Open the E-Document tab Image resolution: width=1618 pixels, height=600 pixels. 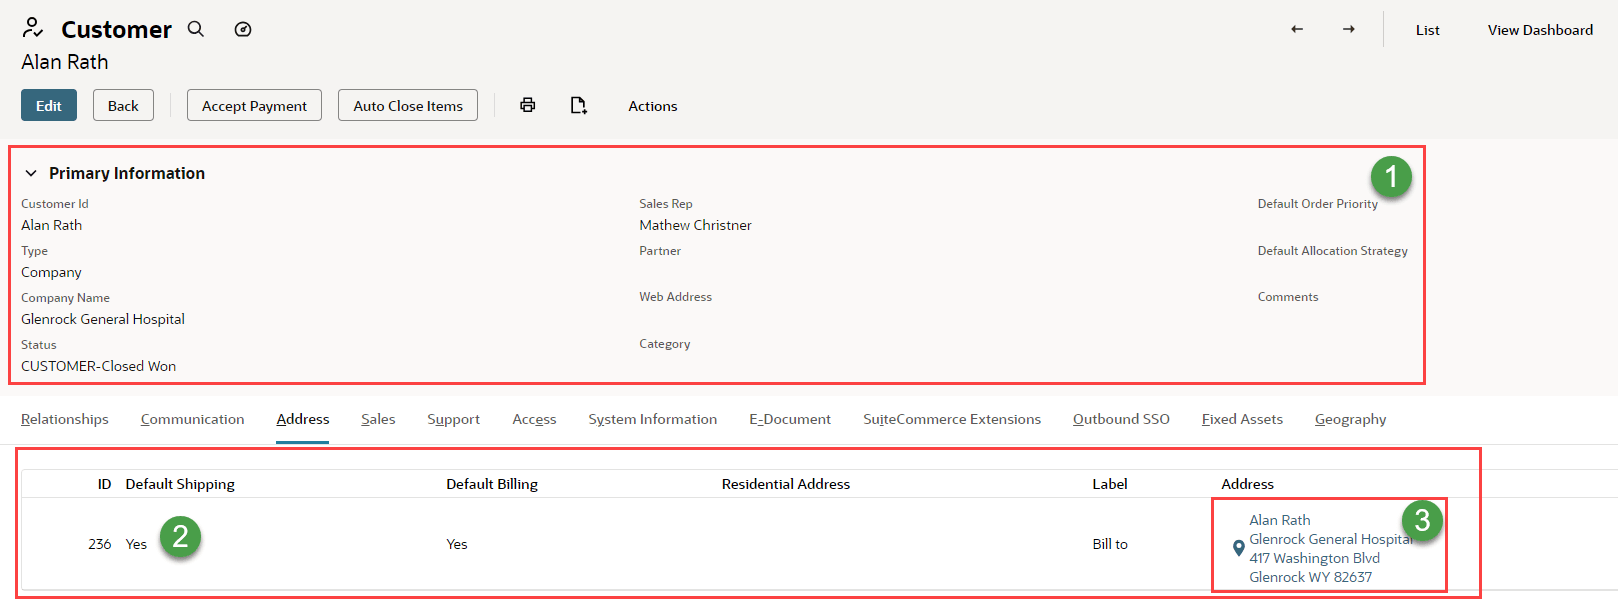click(x=790, y=419)
